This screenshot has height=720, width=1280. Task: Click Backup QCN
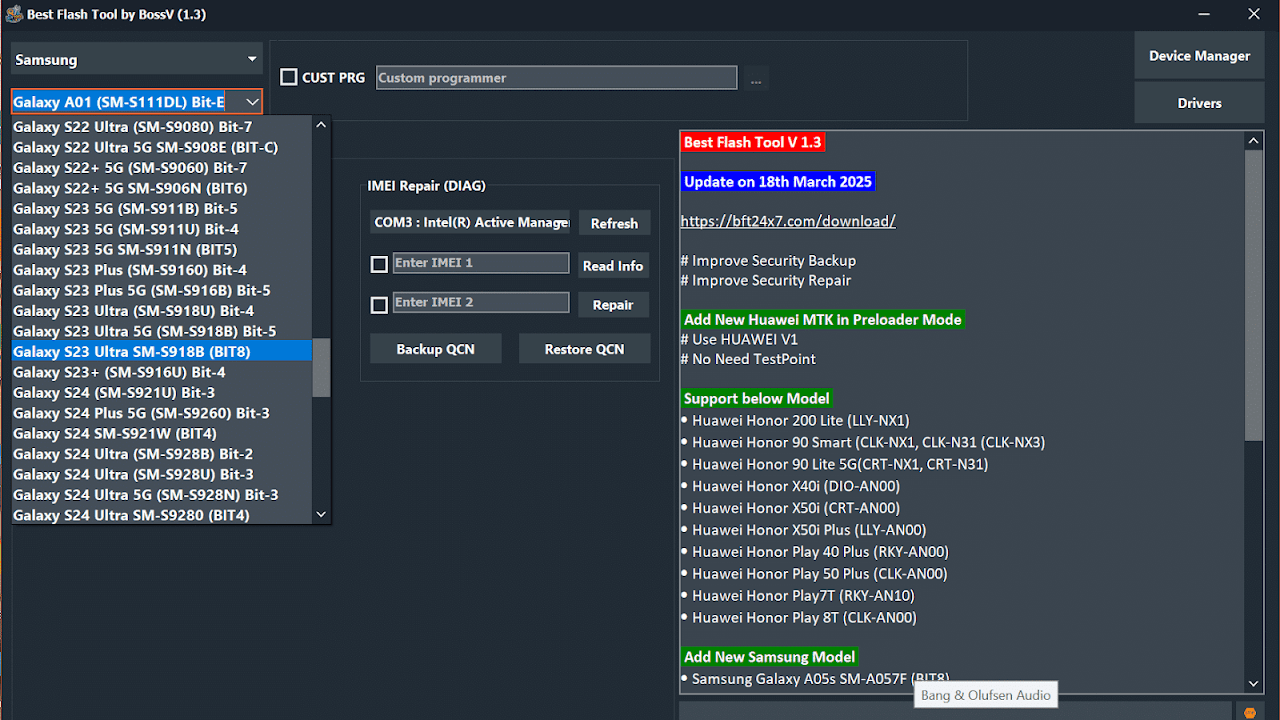[435, 349]
